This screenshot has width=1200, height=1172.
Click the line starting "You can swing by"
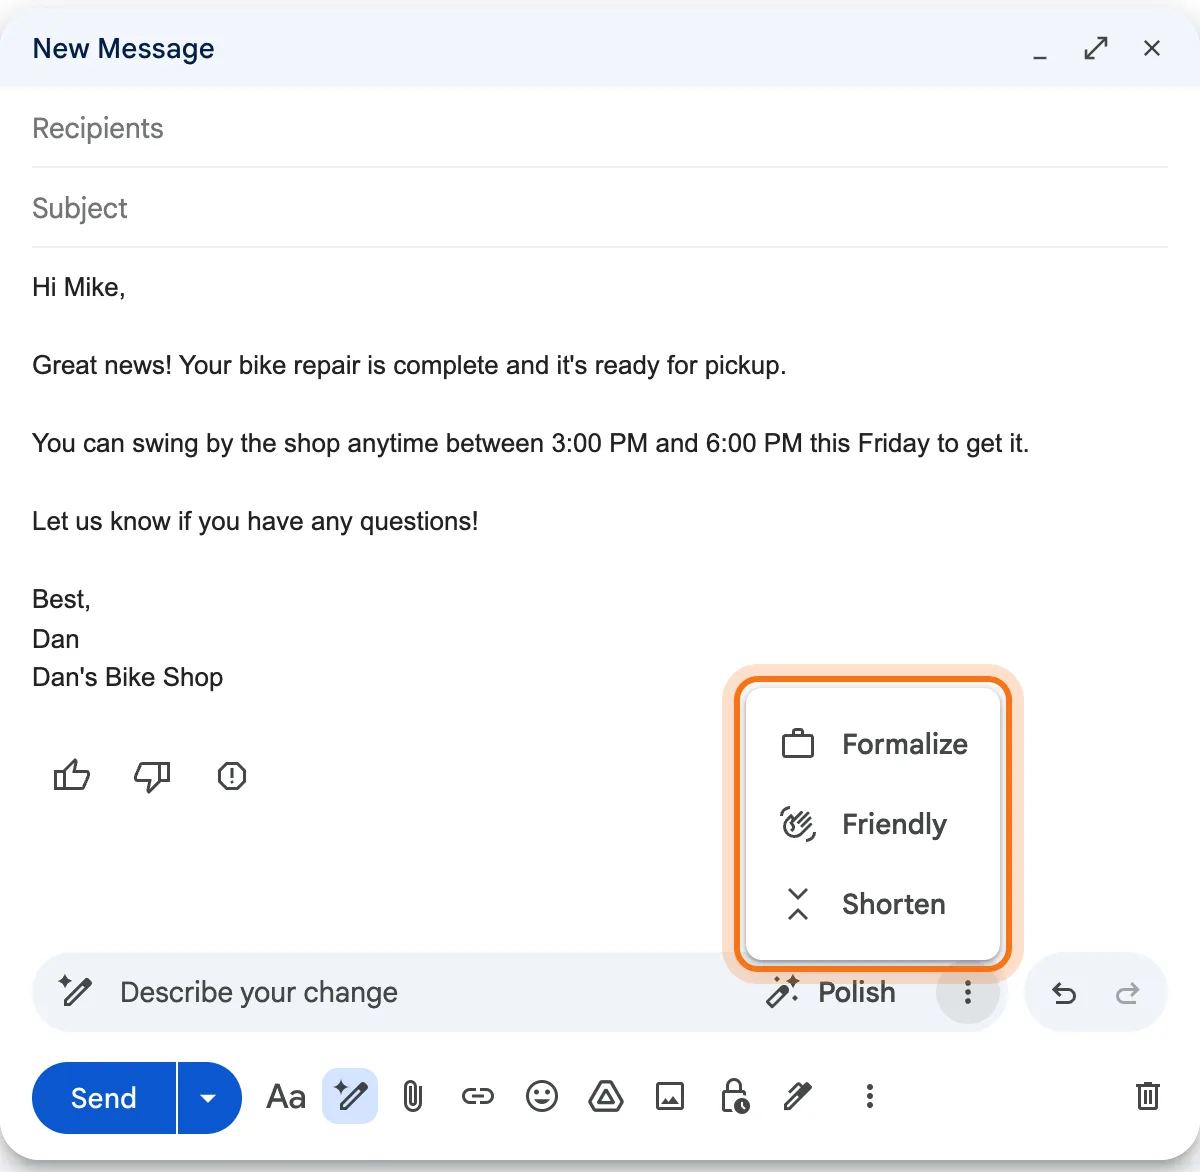click(531, 443)
